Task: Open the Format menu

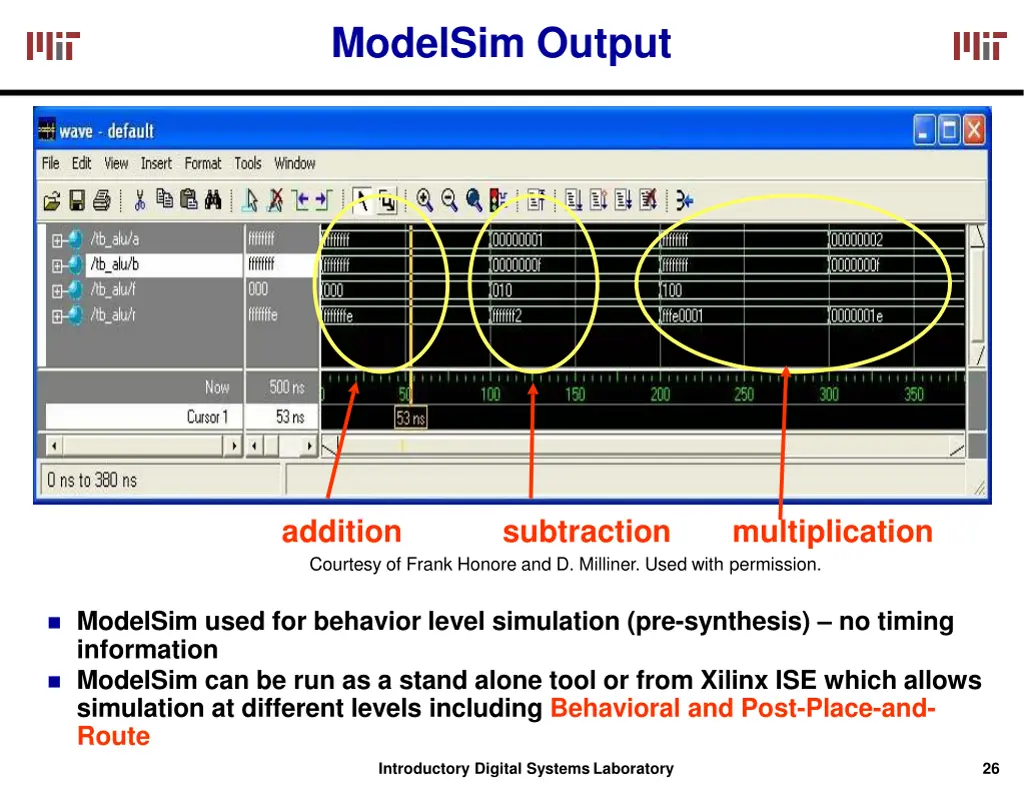Action: 202,163
